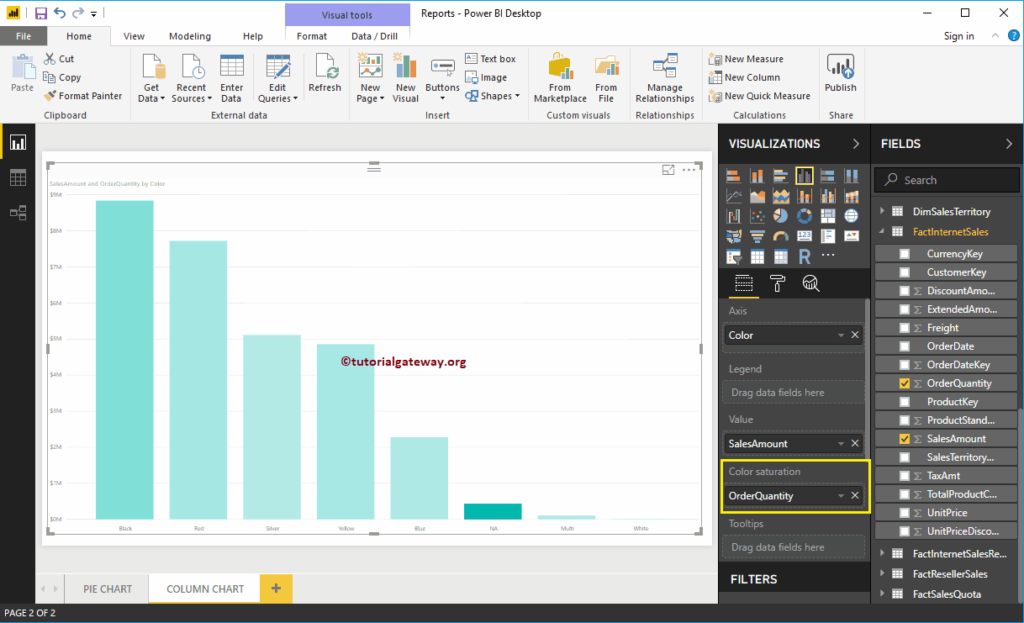
Task: Open the OrderQuantity saturation dropdown
Action: [x=840, y=496]
